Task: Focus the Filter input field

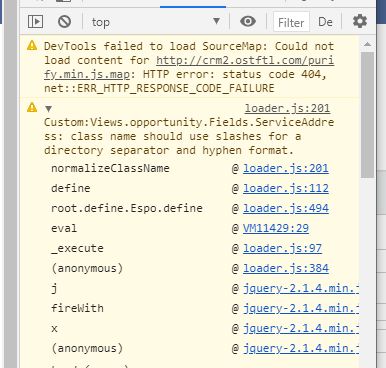Action: (x=291, y=22)
